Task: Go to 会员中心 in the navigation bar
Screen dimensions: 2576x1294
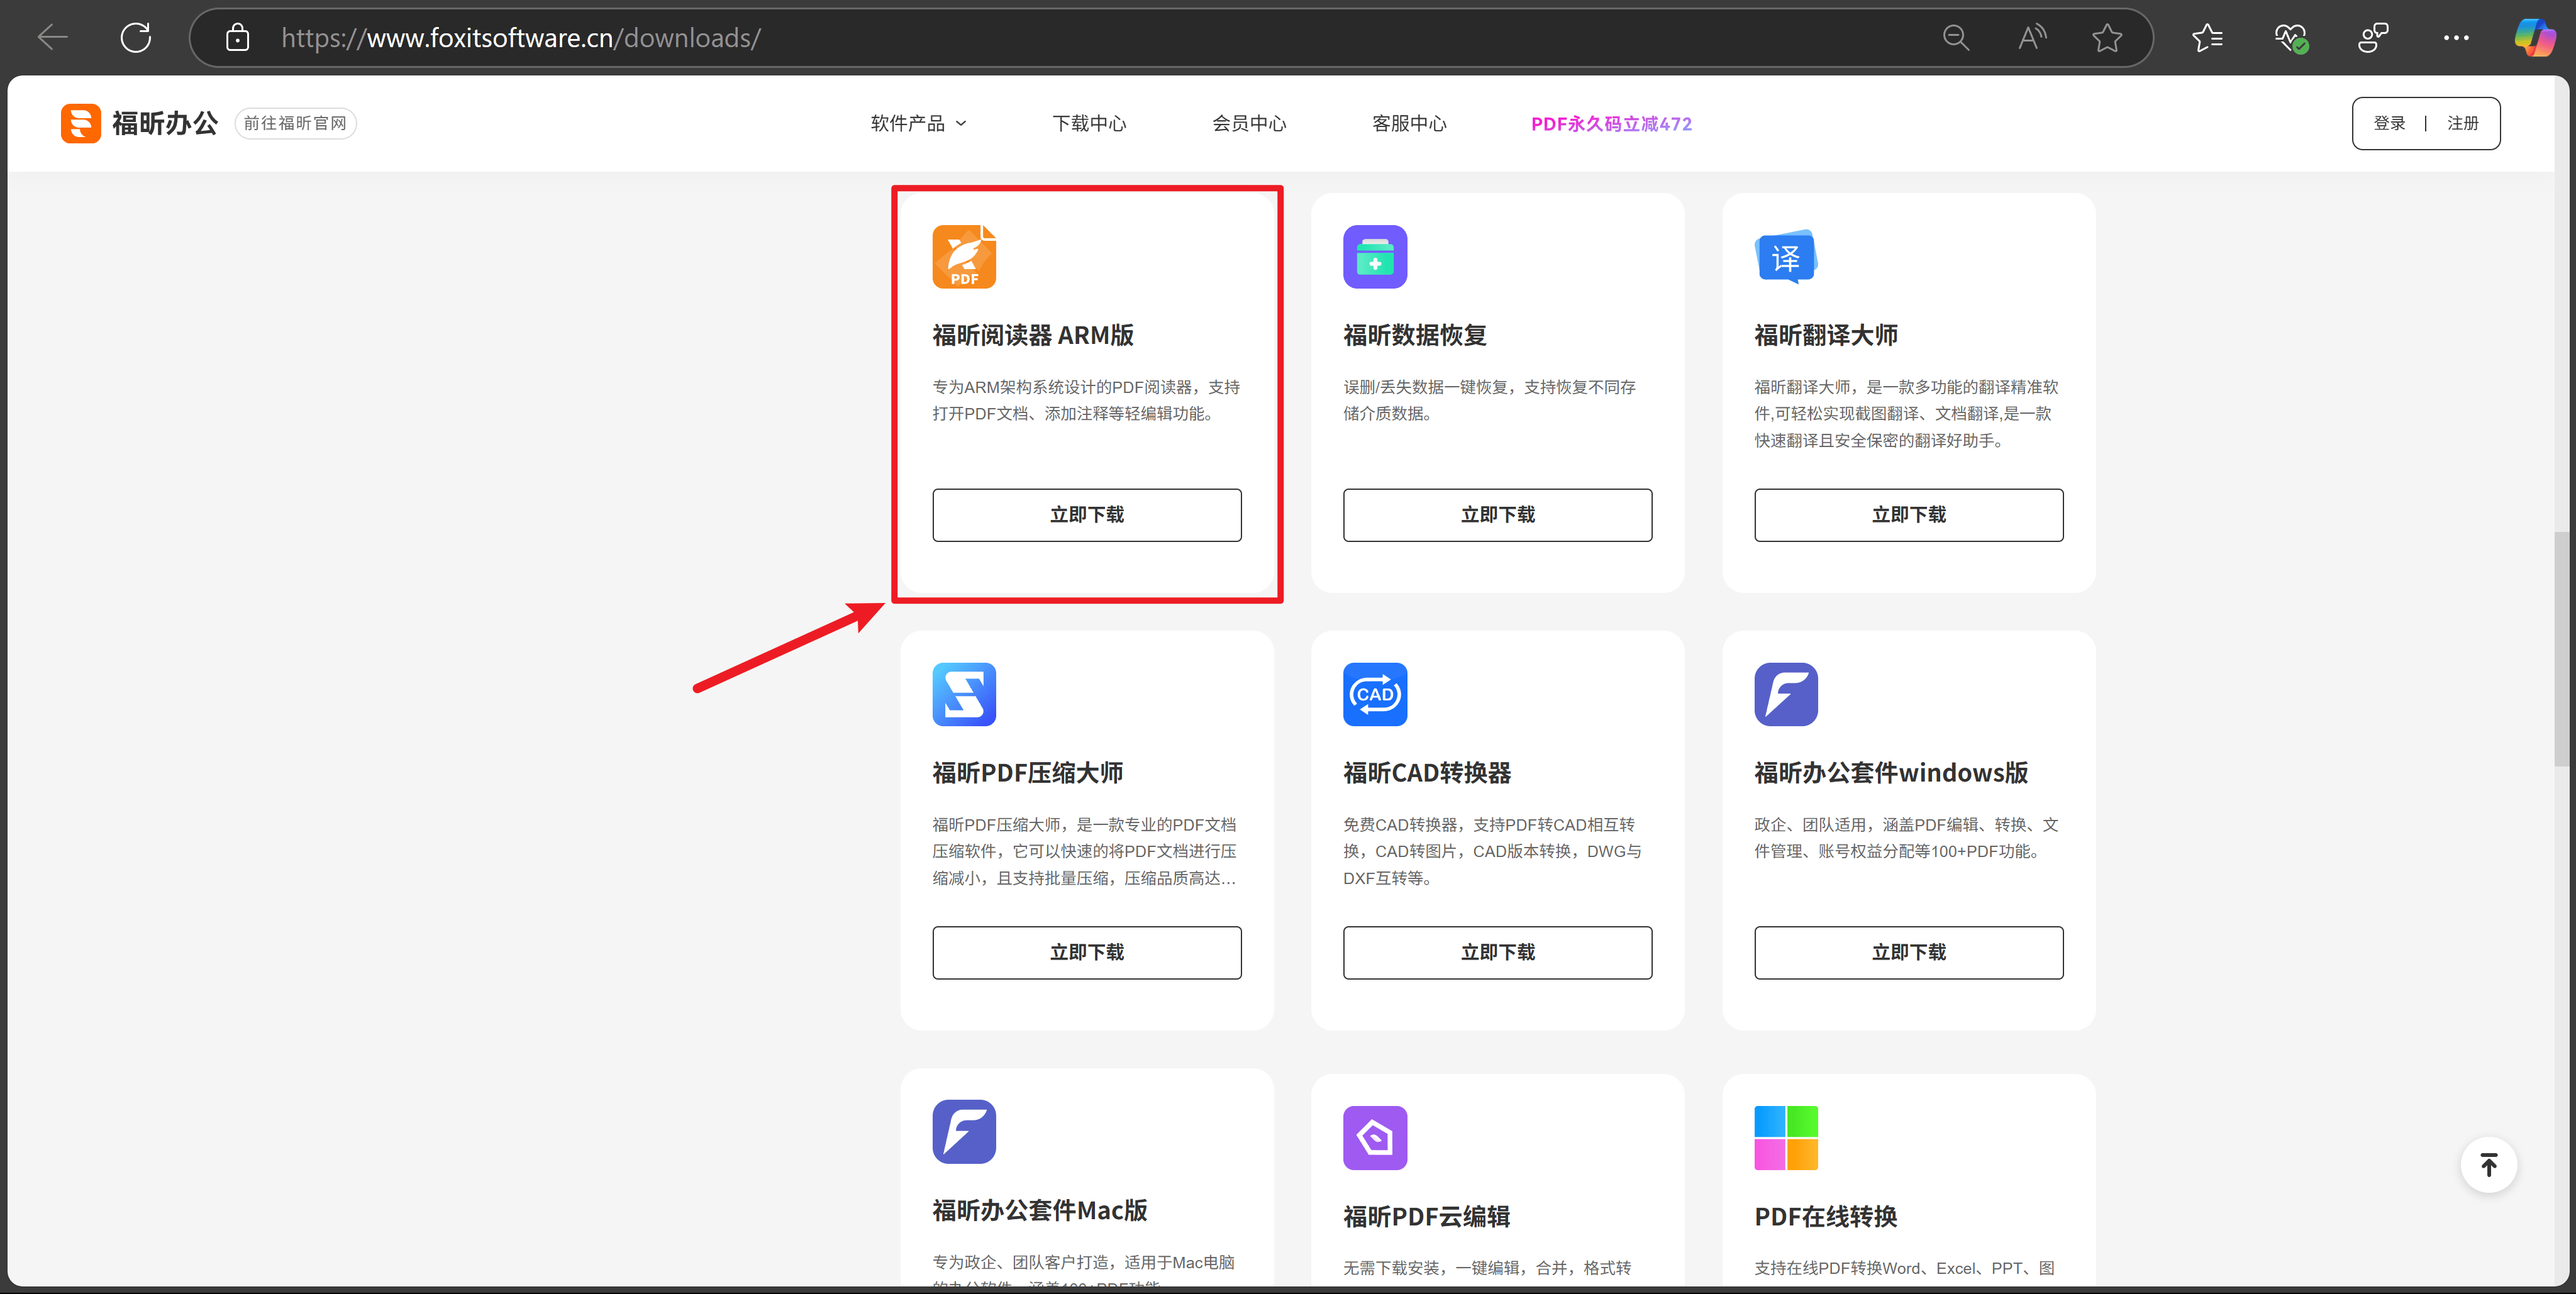Action: point(1248,123)
